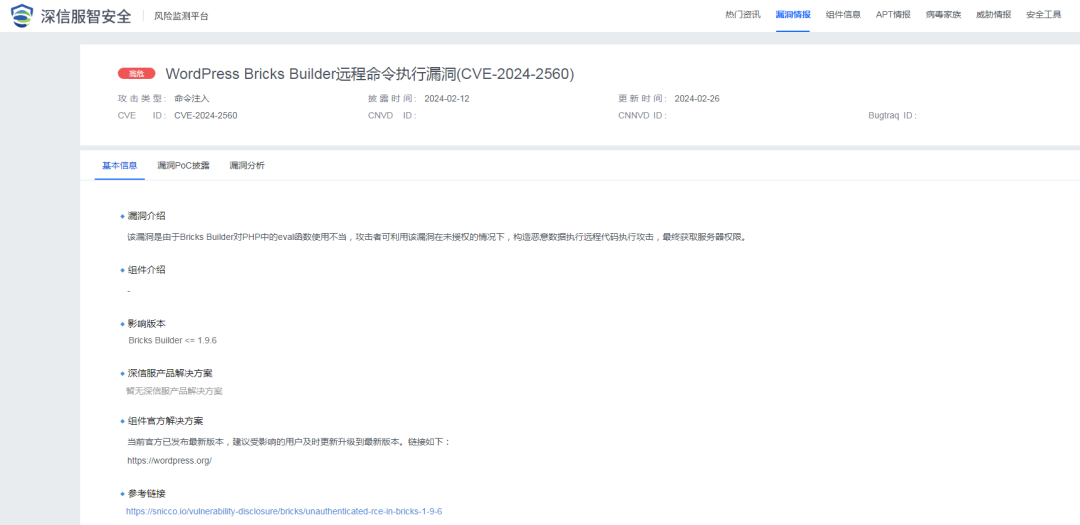Open the snicco.io reference link

(284, 512)
